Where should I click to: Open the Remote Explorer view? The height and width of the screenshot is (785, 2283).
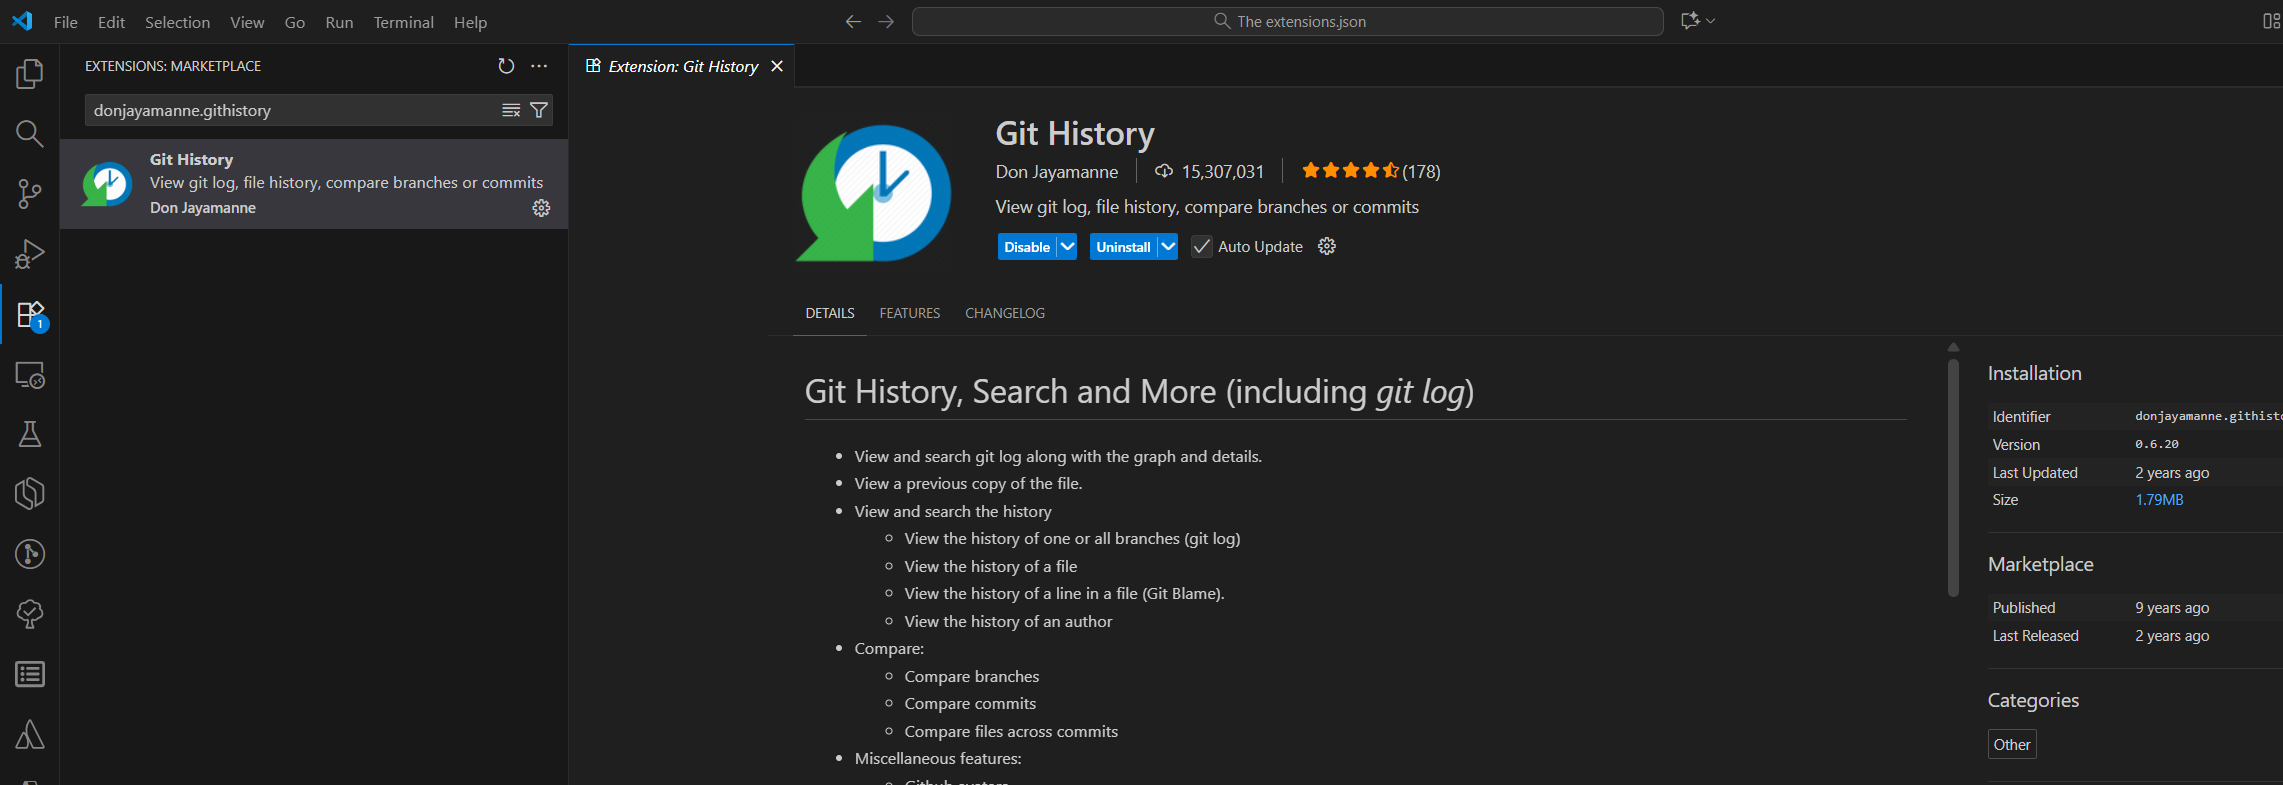click(30, 375)
